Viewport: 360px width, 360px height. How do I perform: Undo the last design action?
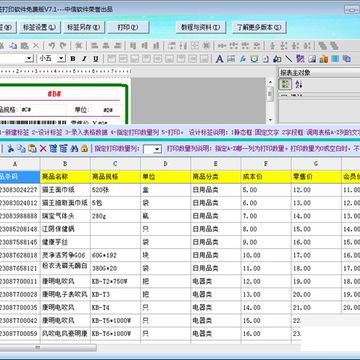[52, 46]
